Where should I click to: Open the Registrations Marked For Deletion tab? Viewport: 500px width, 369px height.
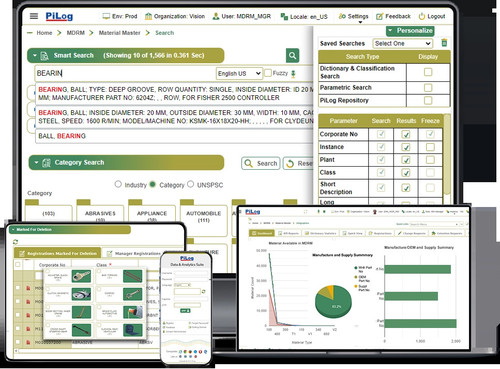58,253
